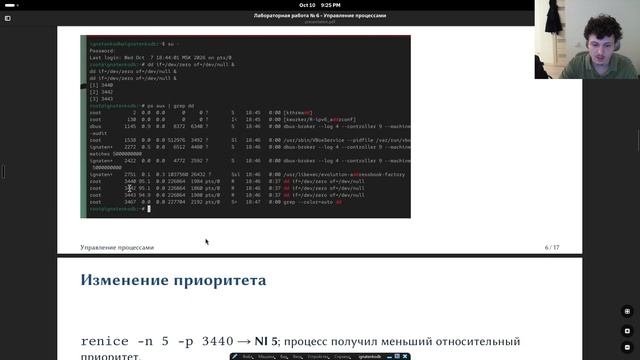
Task: Click the lowest floating round button
Action: pyautogui.click(x=627, y=347)
